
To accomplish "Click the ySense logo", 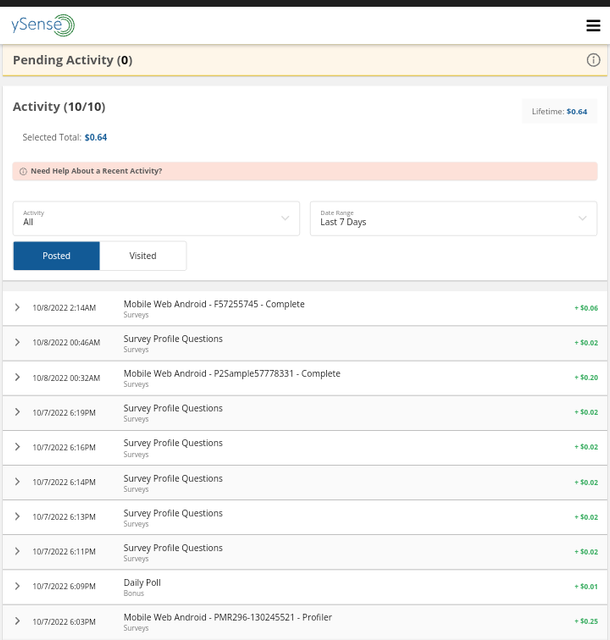I will click(x=43, y=26).
